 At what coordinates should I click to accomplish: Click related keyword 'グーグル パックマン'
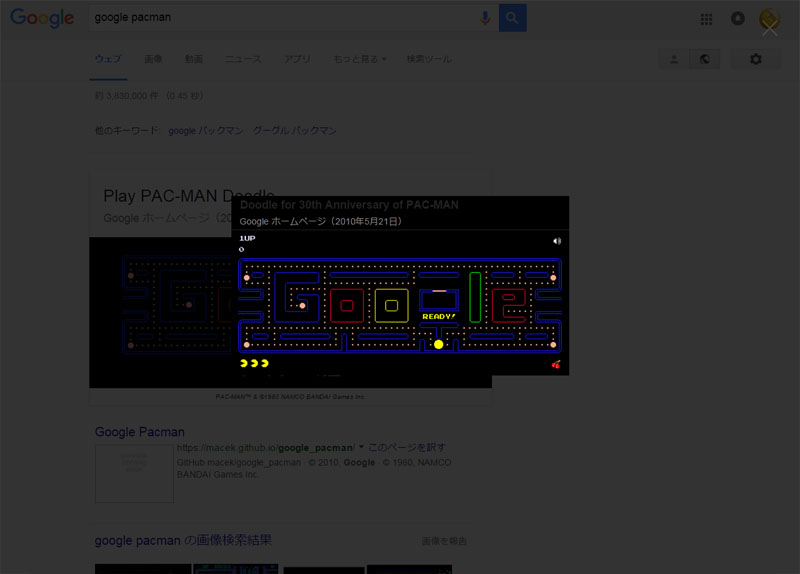coord(294,131)
